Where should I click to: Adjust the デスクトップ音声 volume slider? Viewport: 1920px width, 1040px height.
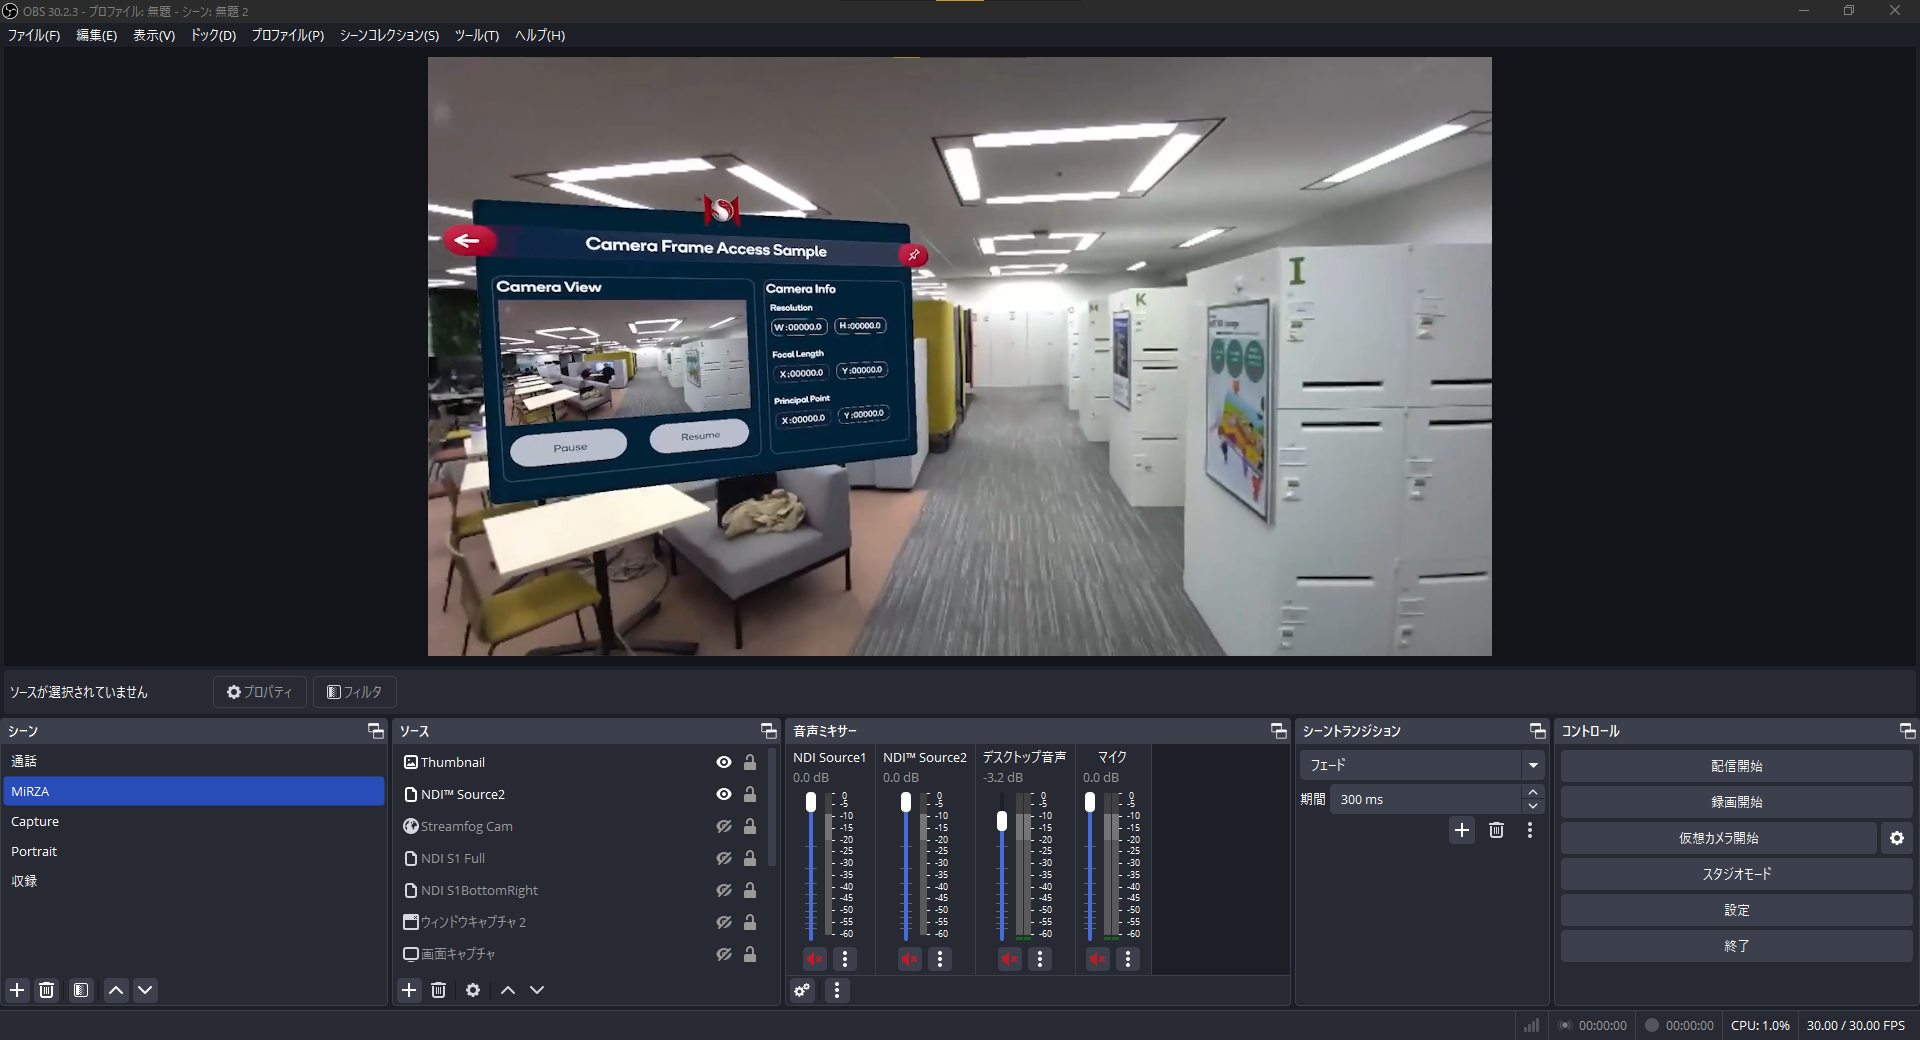pyautogui.click(x=1002, y=821)
